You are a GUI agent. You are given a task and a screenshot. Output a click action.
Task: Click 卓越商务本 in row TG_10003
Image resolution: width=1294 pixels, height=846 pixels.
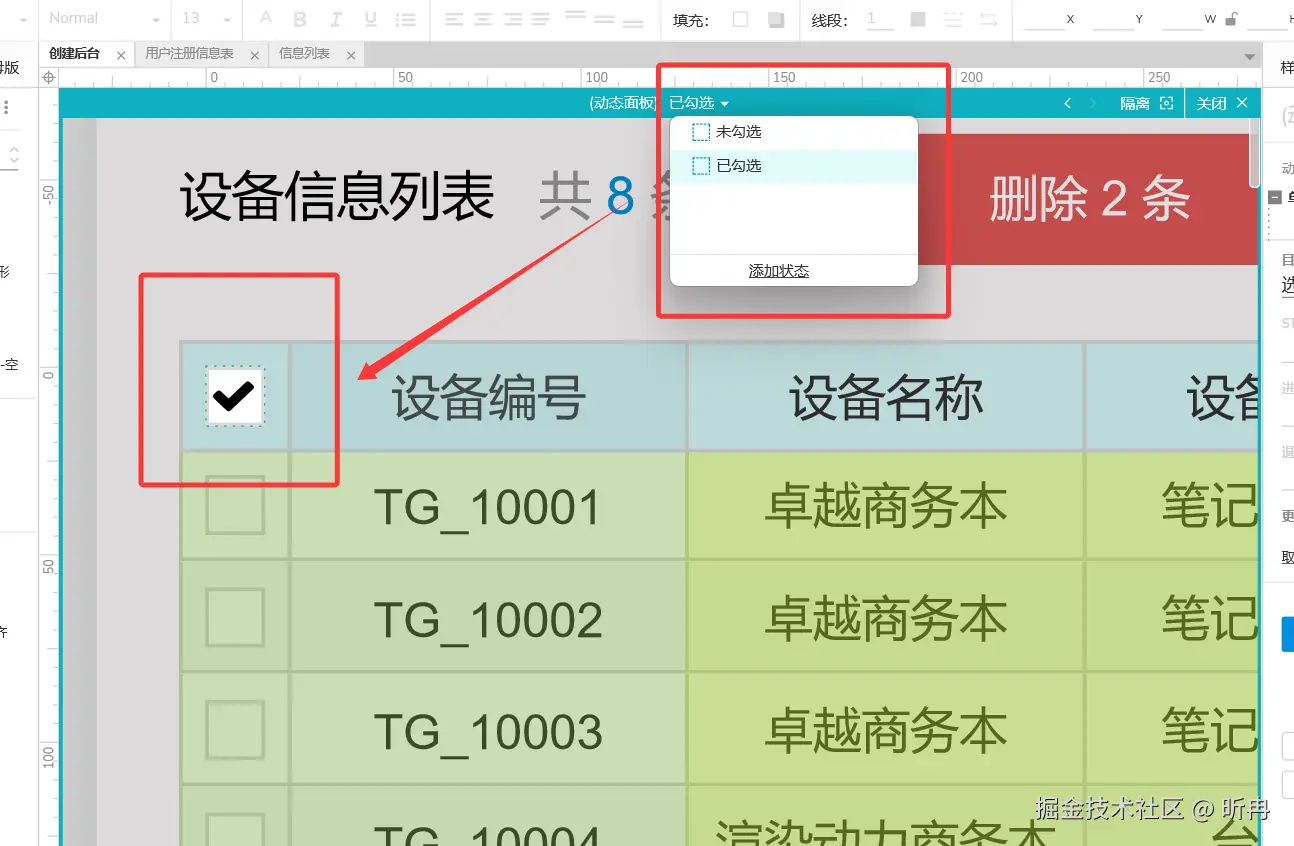click(886, 732)
